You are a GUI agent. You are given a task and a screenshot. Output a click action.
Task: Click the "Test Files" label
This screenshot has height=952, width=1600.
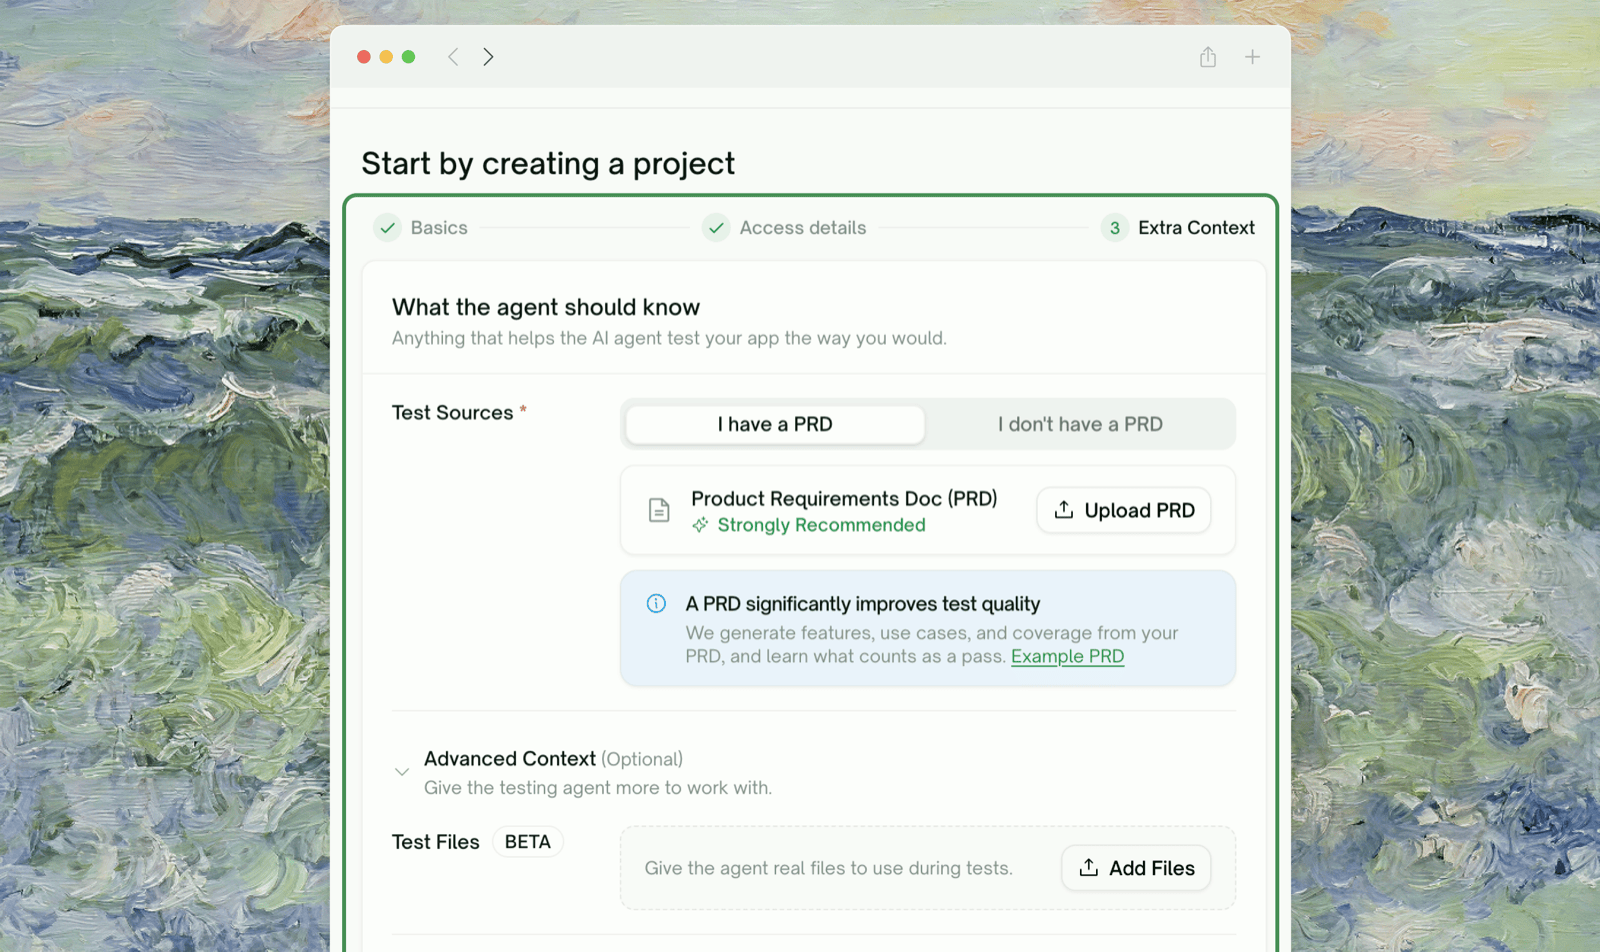pyautogui.click(x=436, y=842)
